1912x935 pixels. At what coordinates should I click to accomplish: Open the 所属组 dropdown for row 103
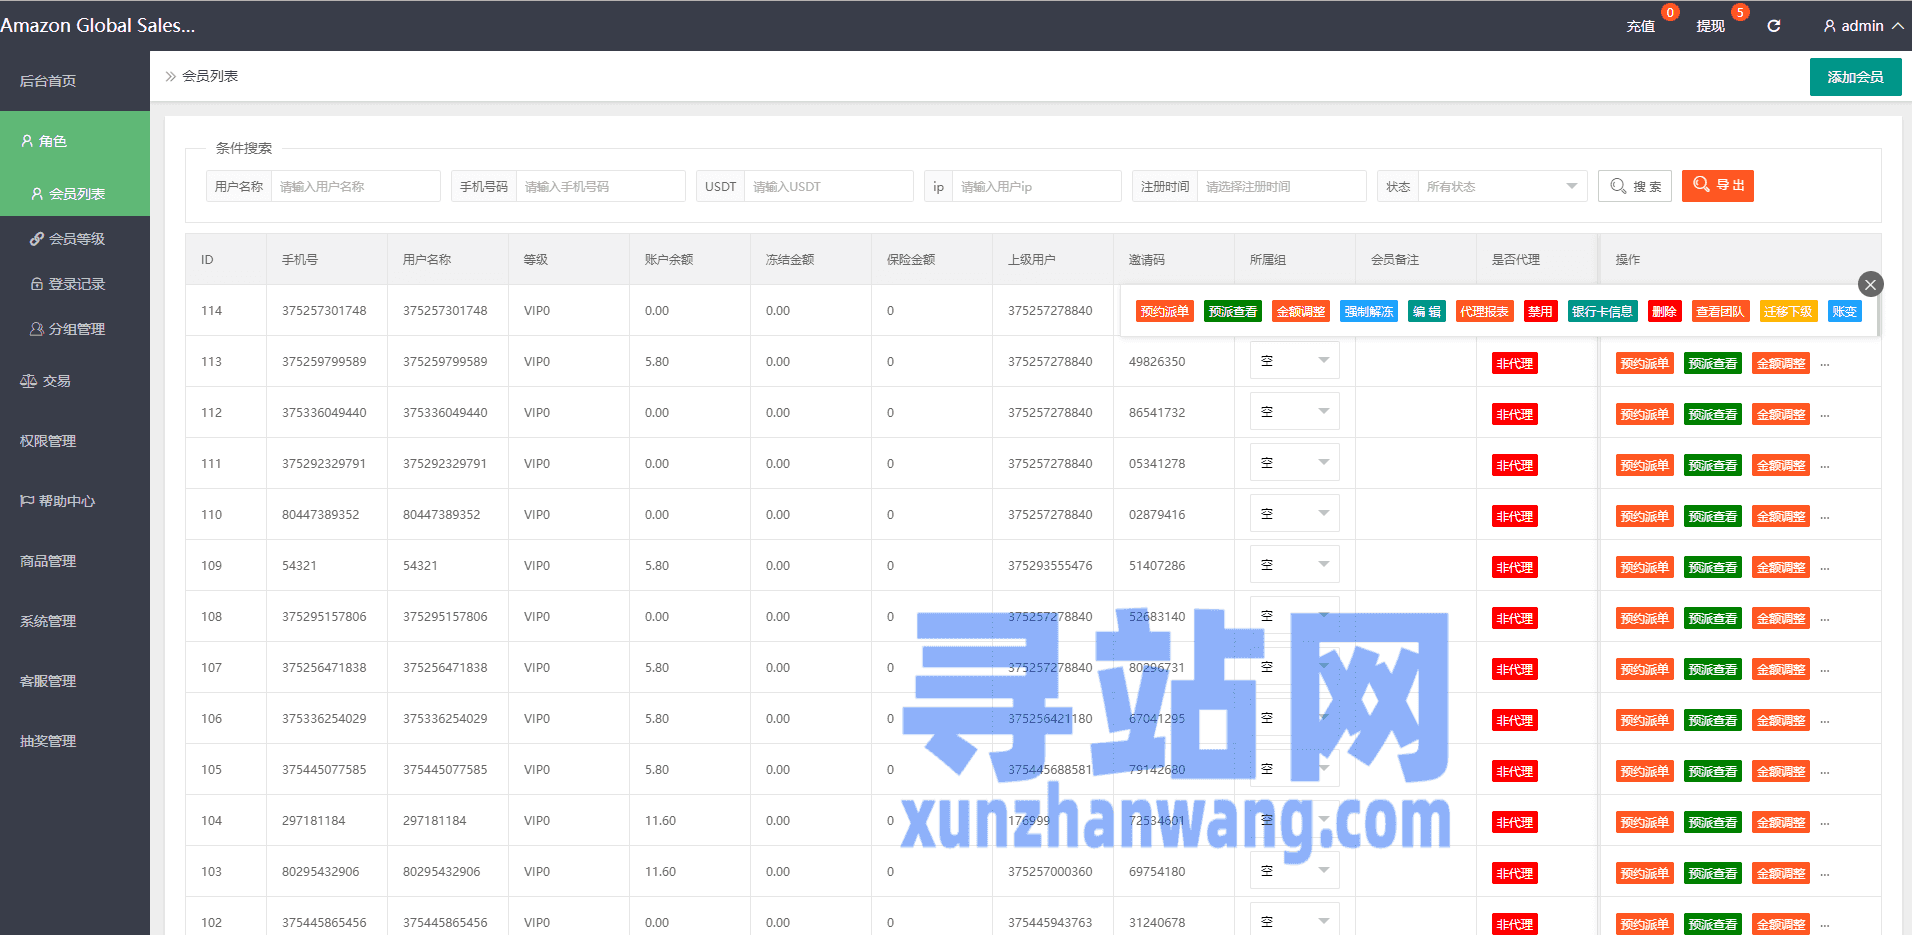1294,870
